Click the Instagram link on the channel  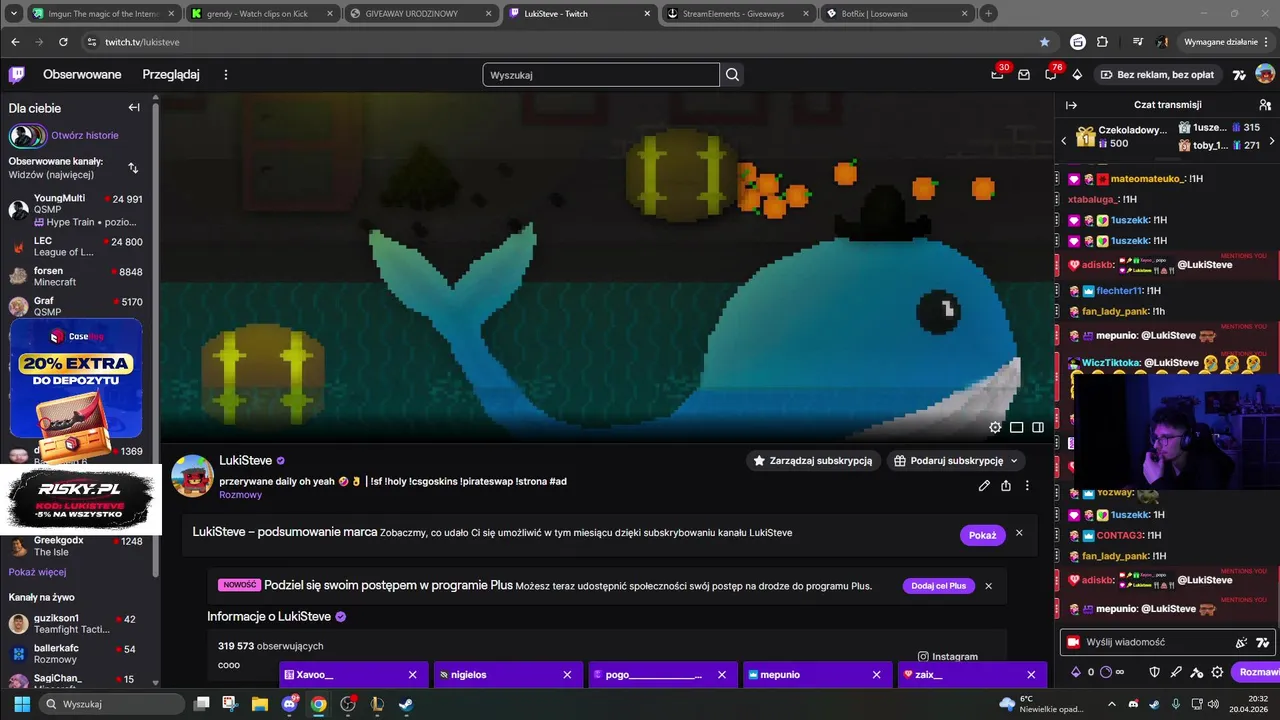[x=948, y=657]
